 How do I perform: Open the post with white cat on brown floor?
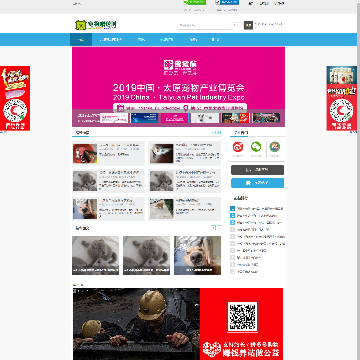(x=162, y=153)
